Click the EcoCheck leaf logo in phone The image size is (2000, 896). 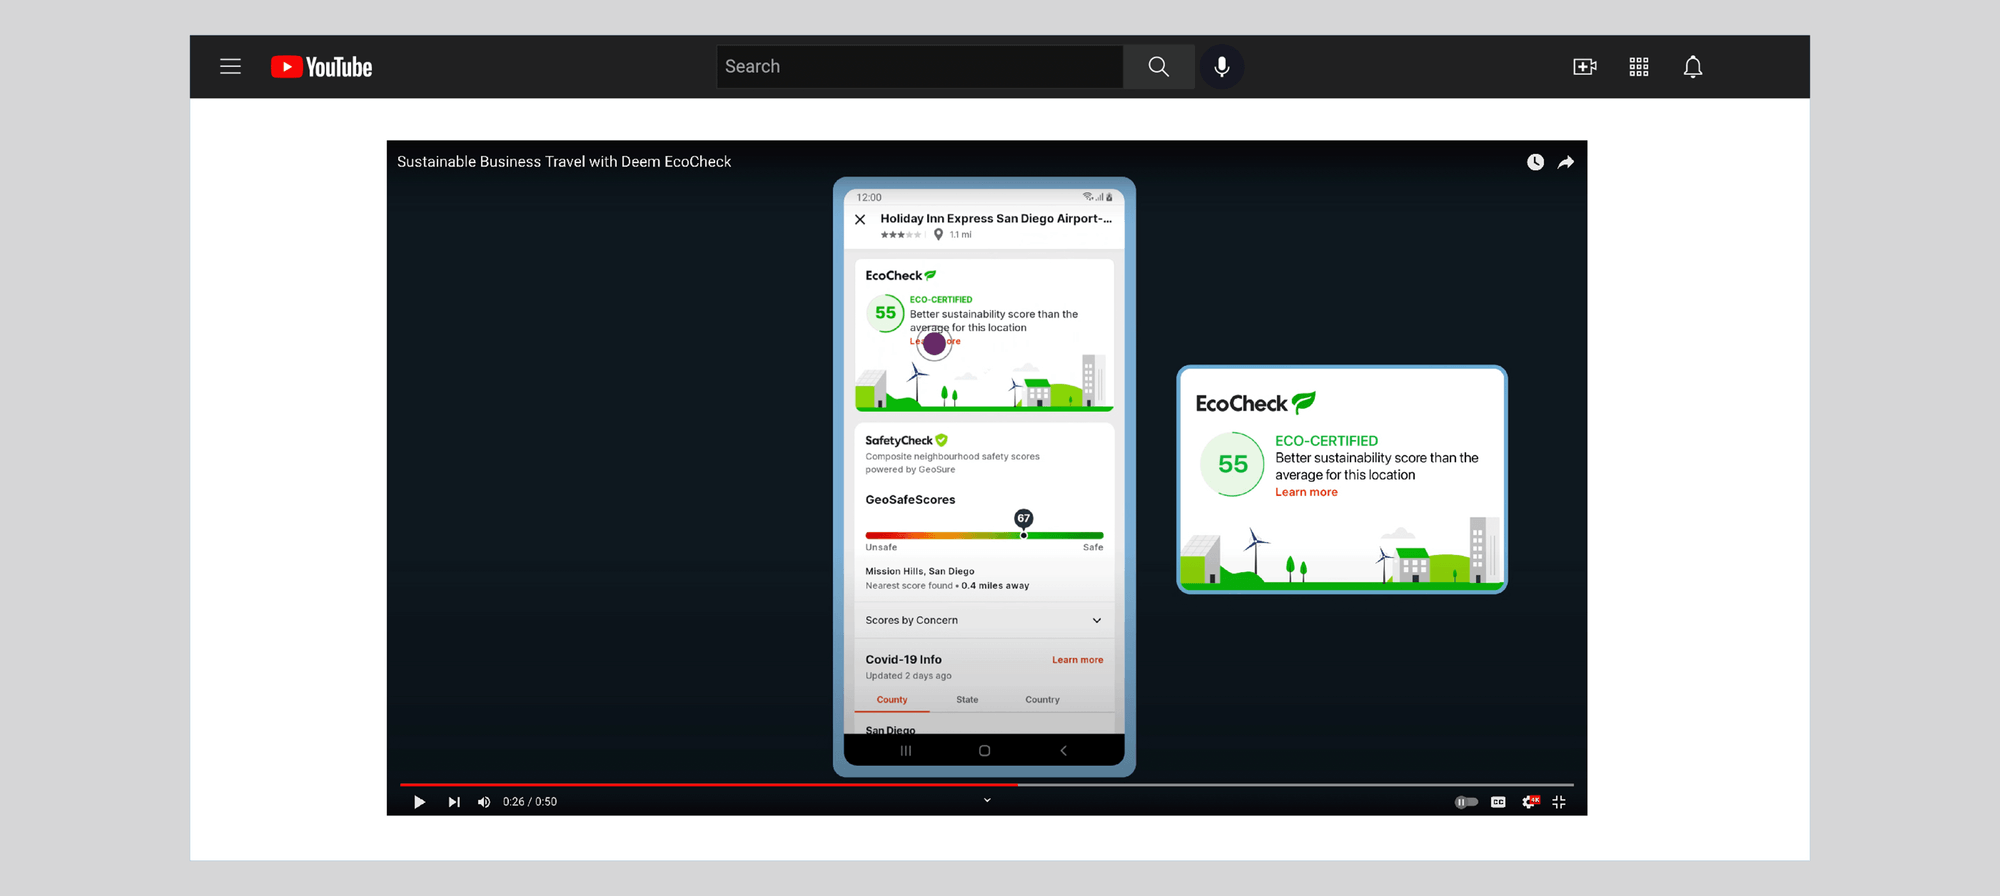click(x=930, y=275)
